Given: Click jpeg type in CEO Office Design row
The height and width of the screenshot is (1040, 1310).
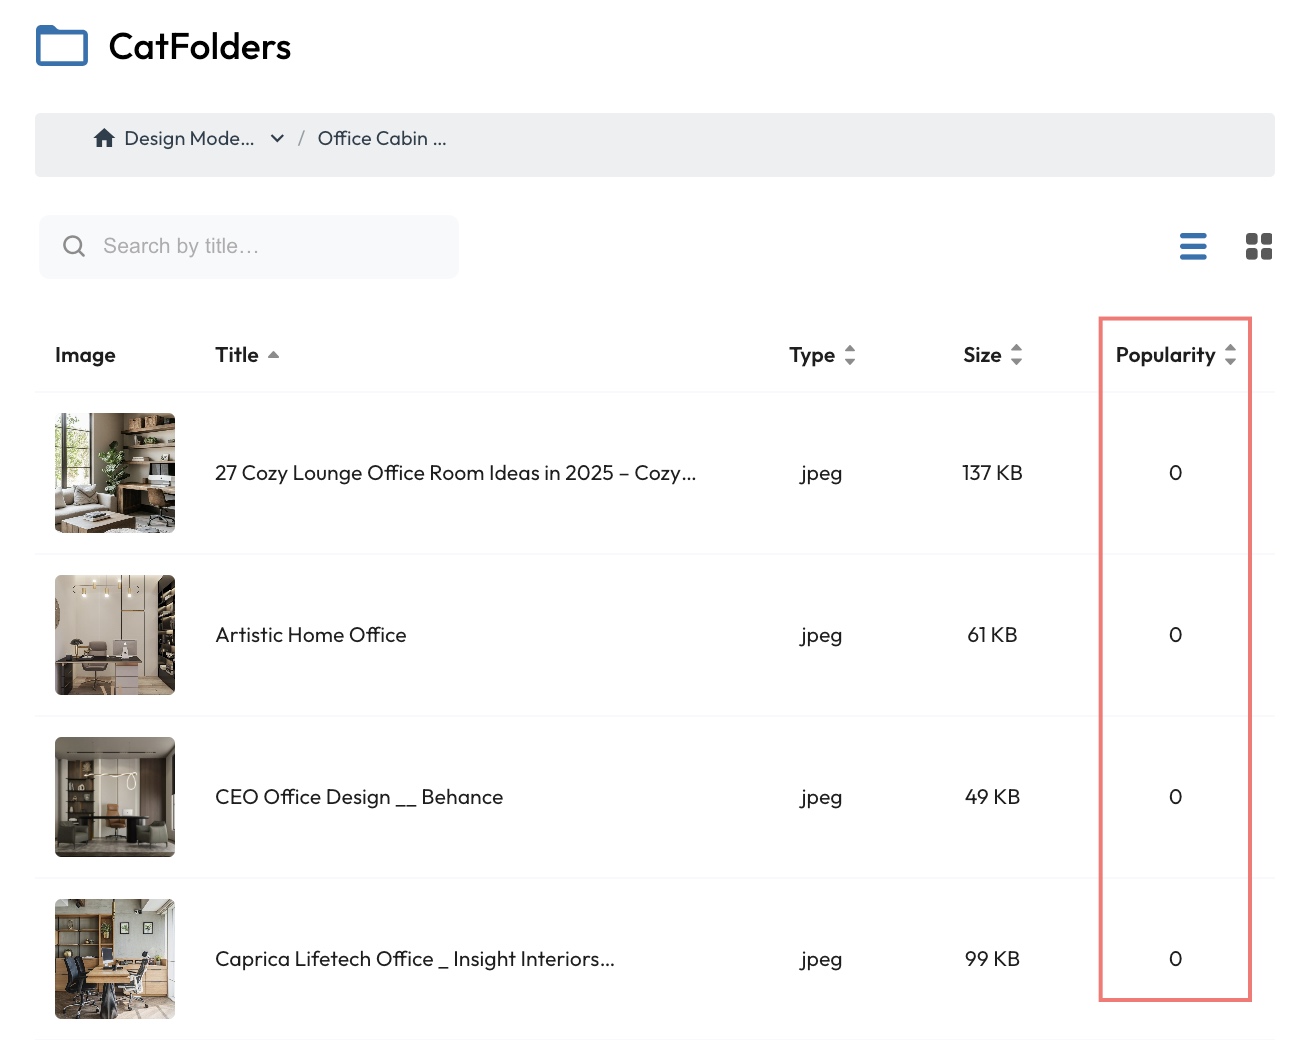Looking at the screenshot, I should [x=821, y=798].
